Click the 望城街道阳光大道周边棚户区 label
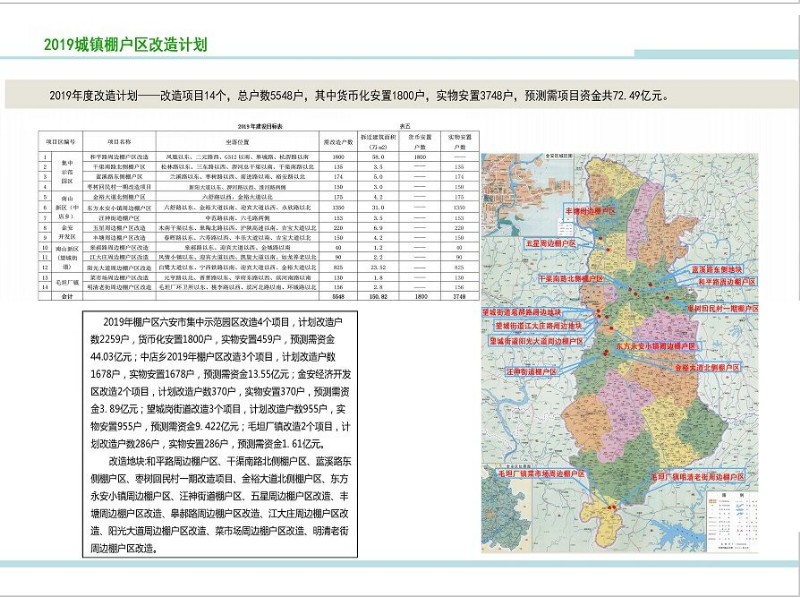Image resolution: width=800 pixels, height=598 pixels. [537, 340]
